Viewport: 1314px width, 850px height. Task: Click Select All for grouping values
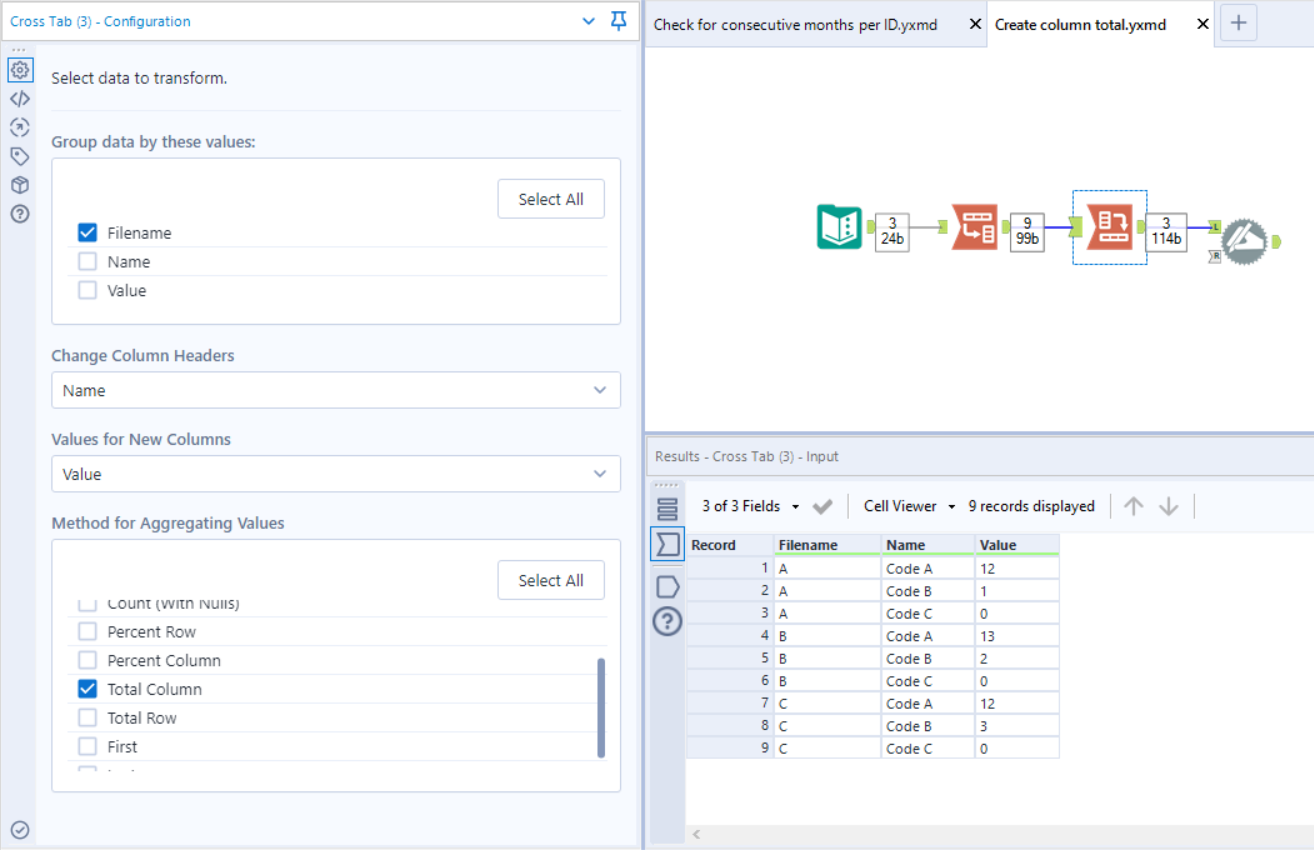551,198
